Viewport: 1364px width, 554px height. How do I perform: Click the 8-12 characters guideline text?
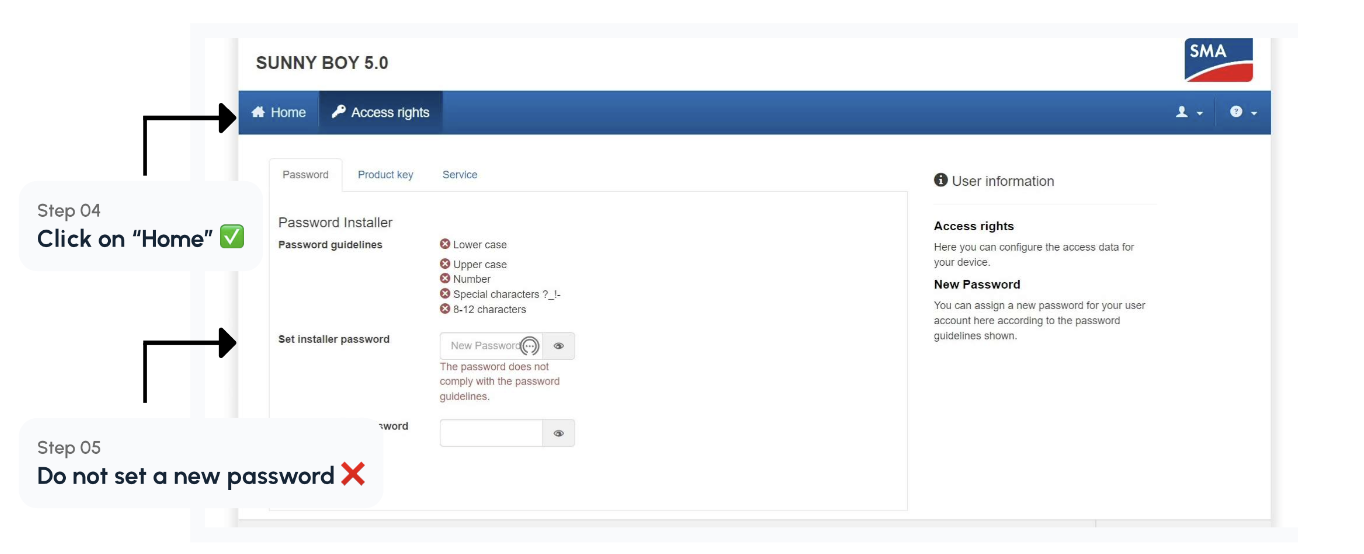pos(490,310)
